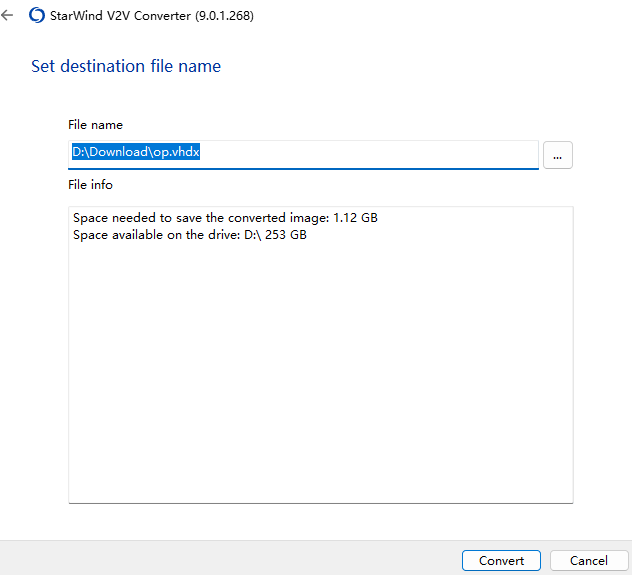Click the back arrow in the title bar
Viewport: 632px width, 575px height.
point(8,16)
